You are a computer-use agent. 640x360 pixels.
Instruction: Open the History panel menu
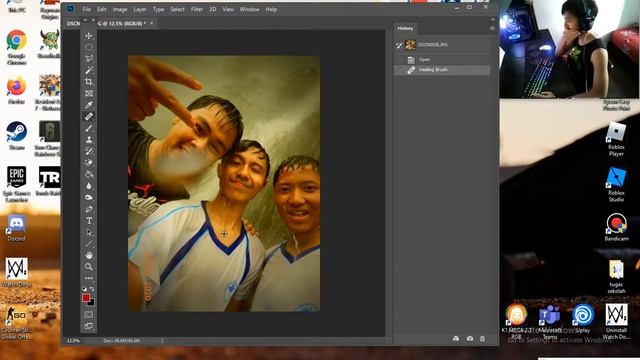click(492, 28)
